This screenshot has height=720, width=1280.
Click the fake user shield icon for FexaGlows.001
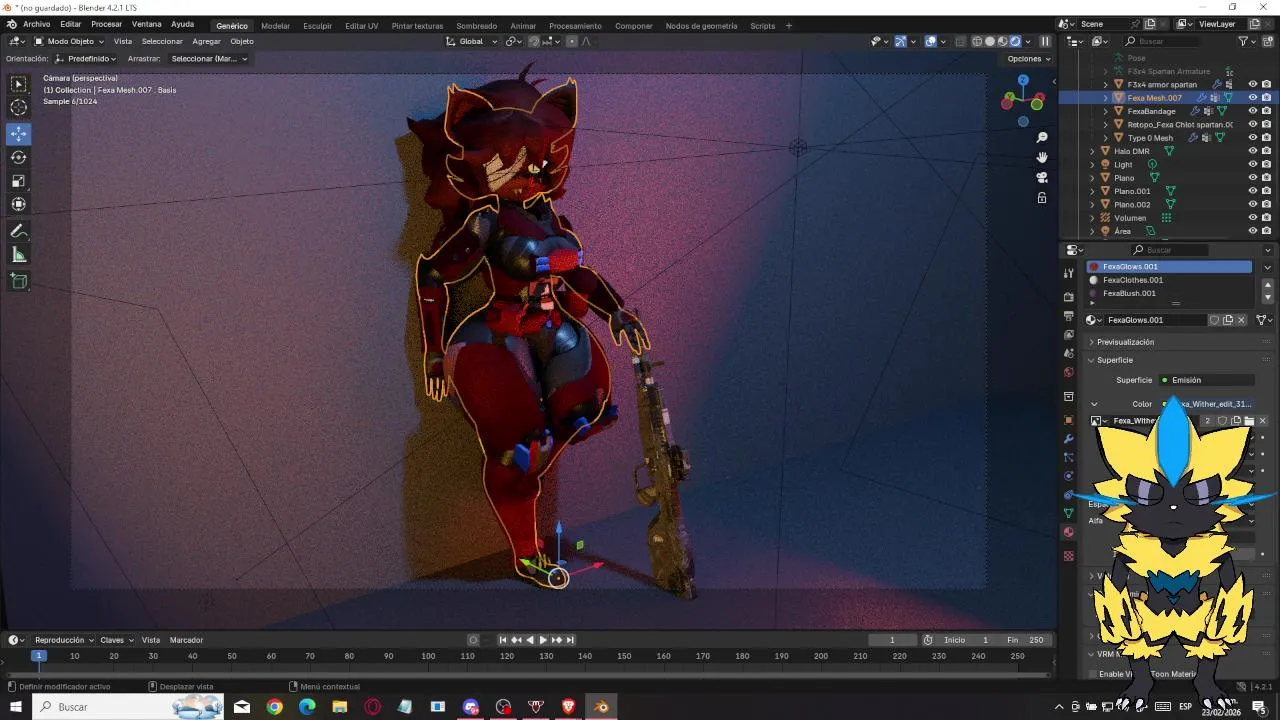pos(1214,320)
